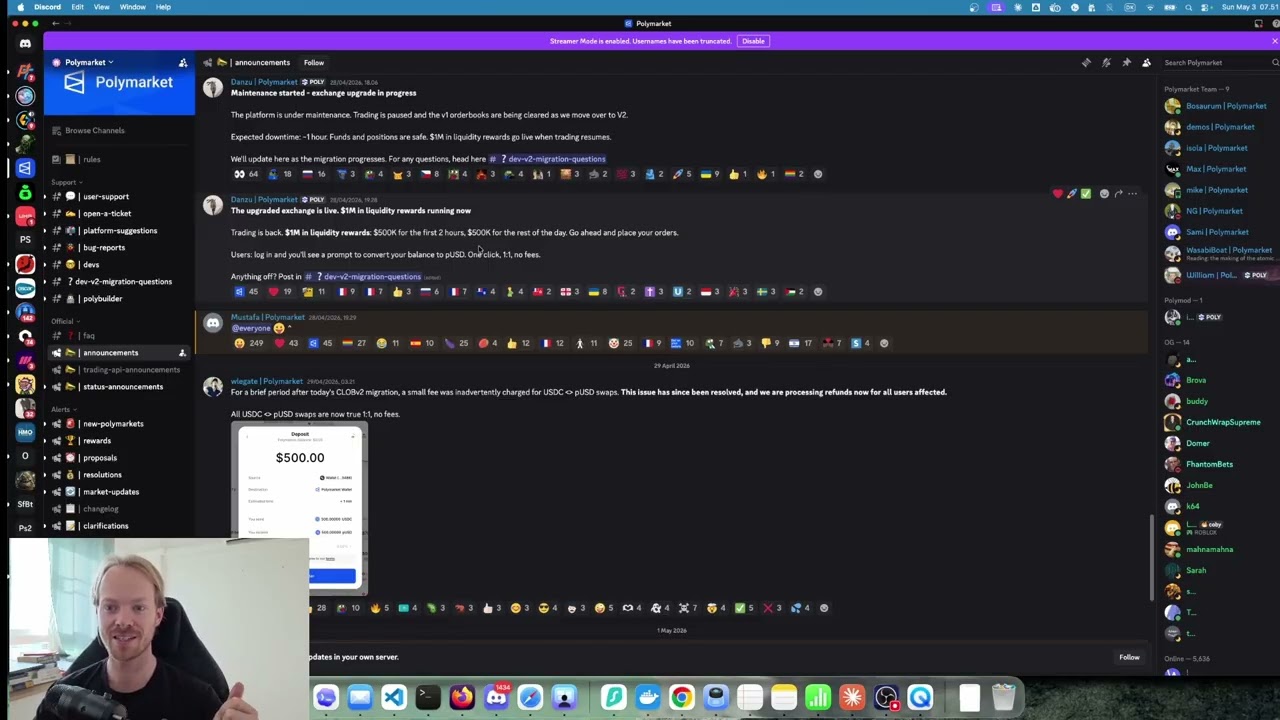Collapse the Official category

[63, 321]
